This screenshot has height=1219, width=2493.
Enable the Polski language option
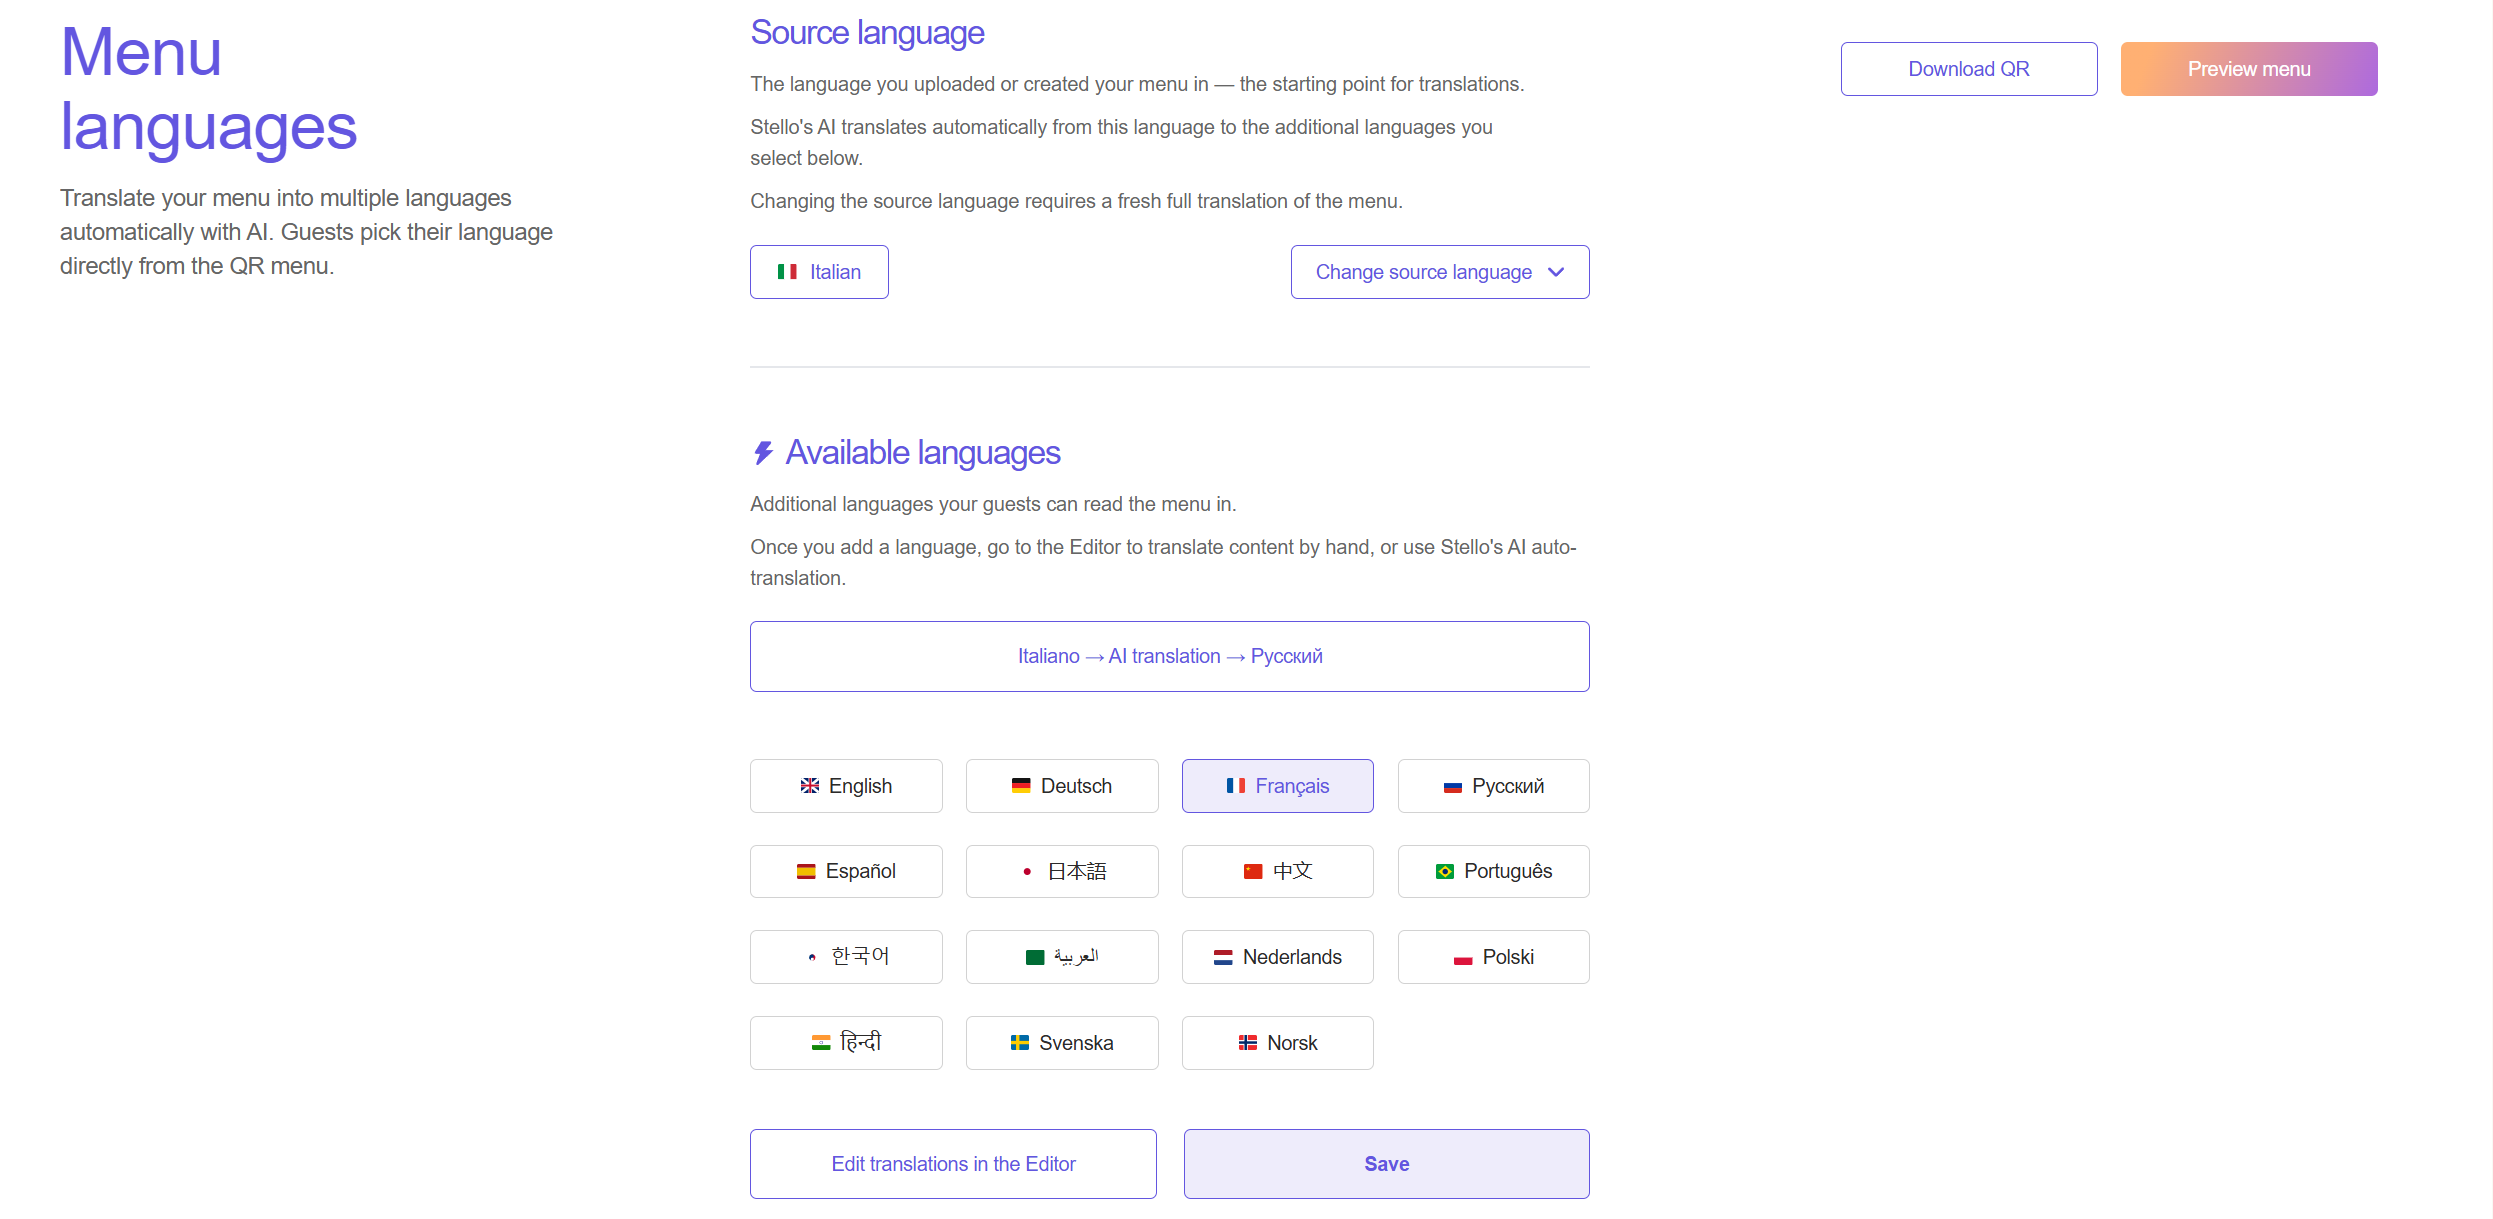coord(1493,957)
